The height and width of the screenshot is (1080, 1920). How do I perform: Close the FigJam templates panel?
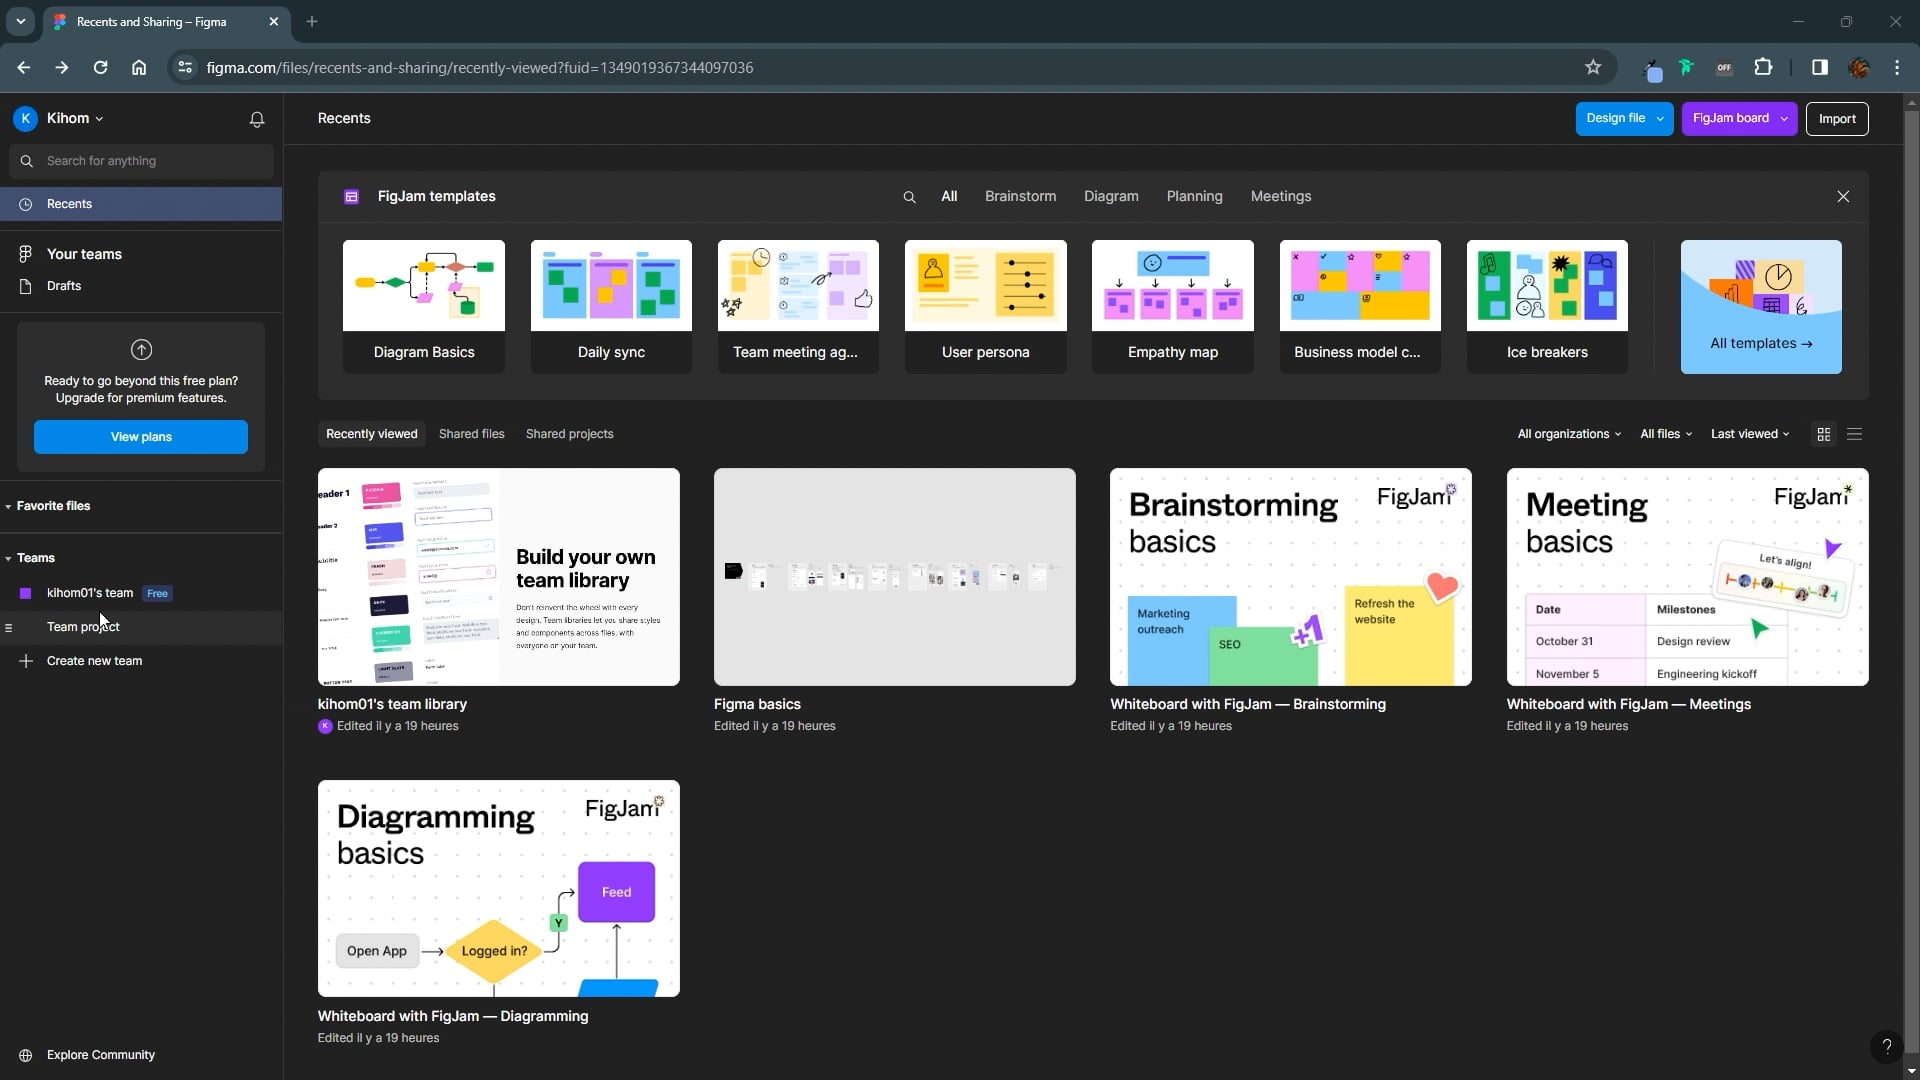(1843, 197)
